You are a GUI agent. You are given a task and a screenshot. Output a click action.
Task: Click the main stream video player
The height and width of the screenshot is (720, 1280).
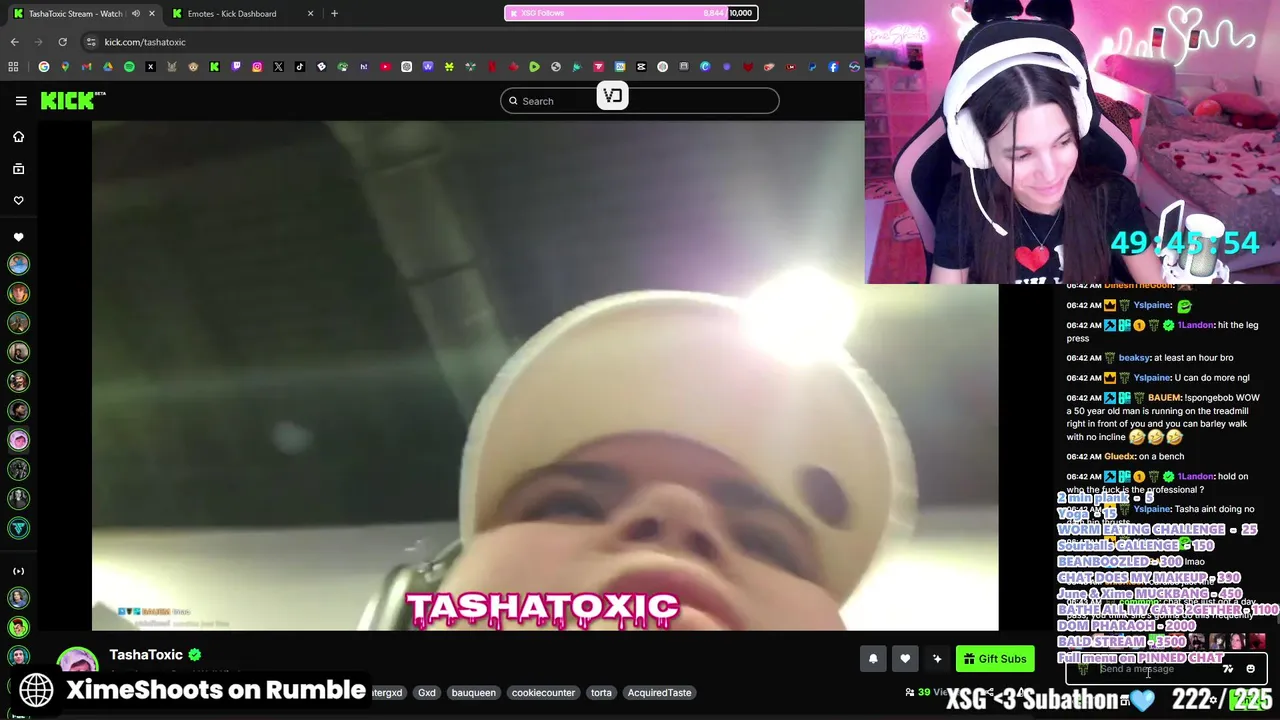[545, 376]
